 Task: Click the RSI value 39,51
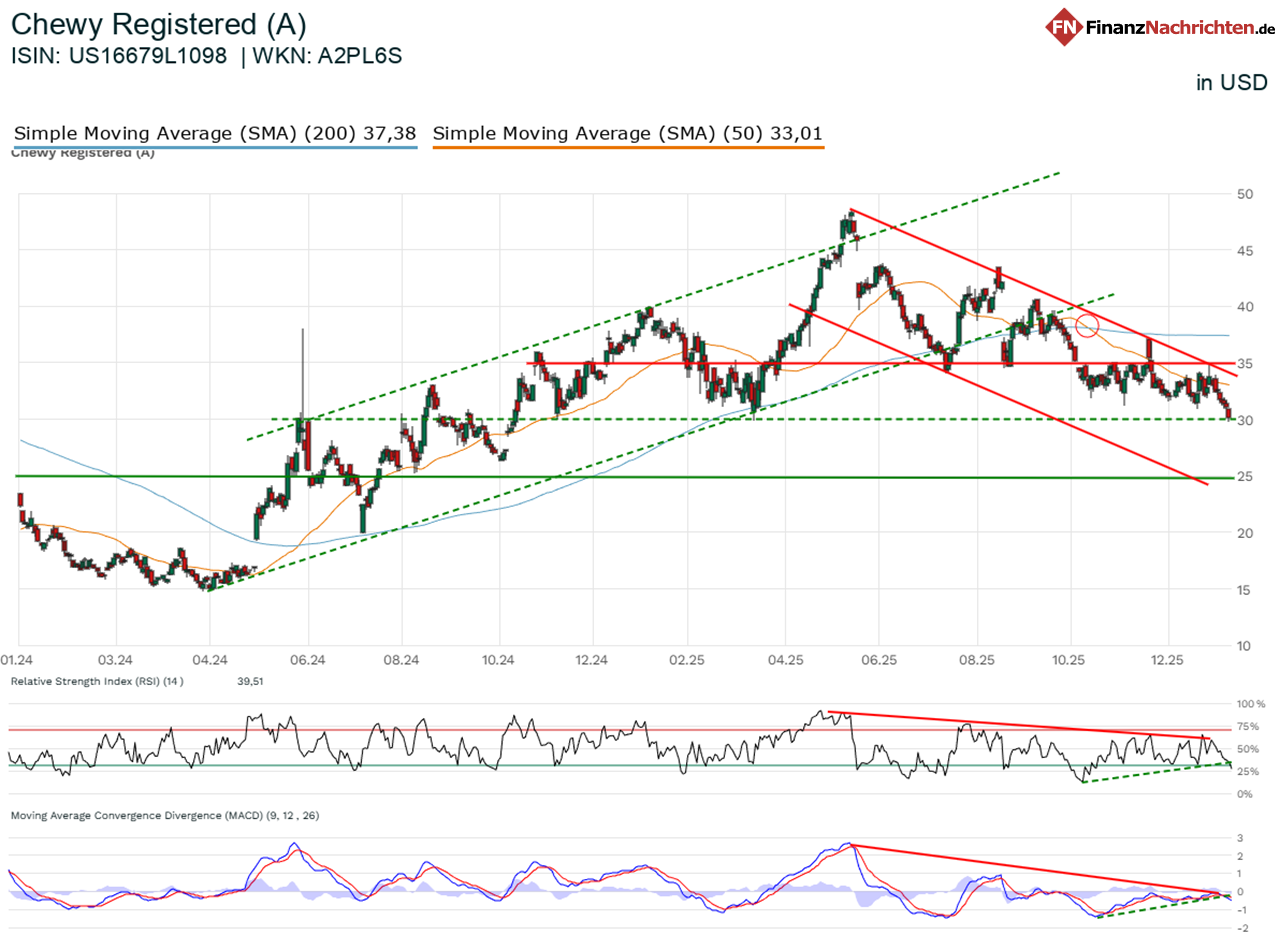[244, 681]
